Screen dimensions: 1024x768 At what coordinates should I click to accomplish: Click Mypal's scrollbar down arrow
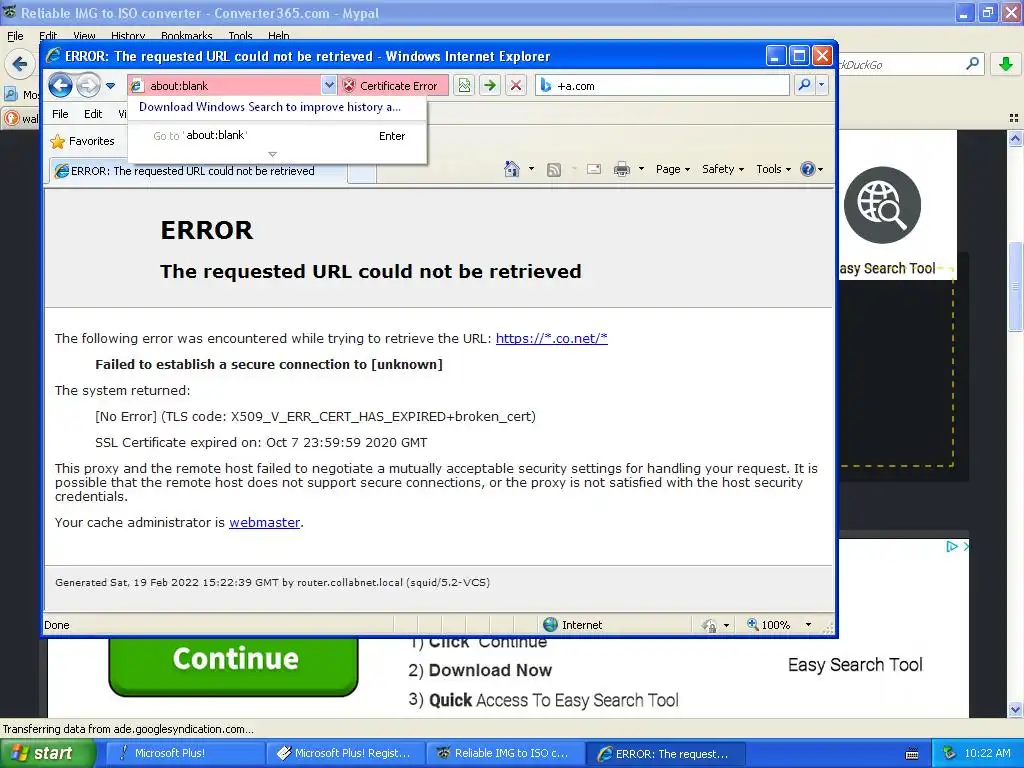click(1016, 709)
